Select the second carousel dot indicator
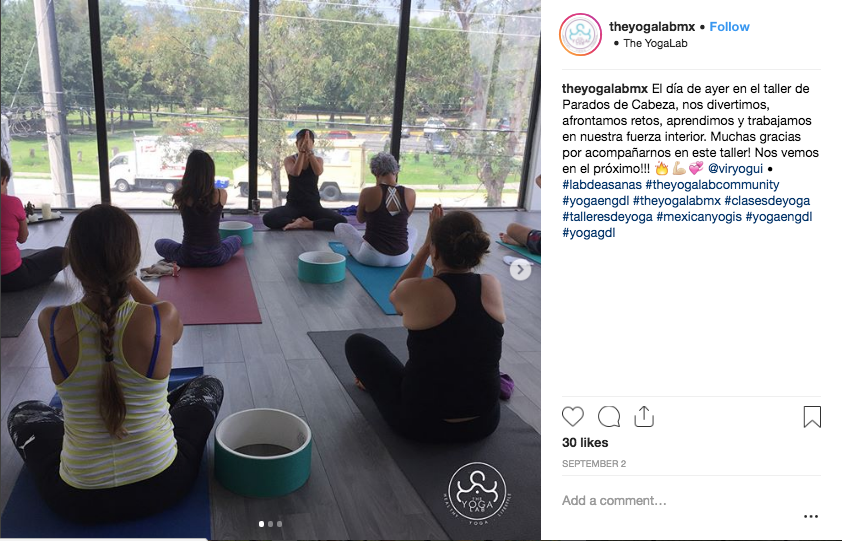The width and height of the screenshot is (842, 541). pyautogui.click(x=271, y=524)
